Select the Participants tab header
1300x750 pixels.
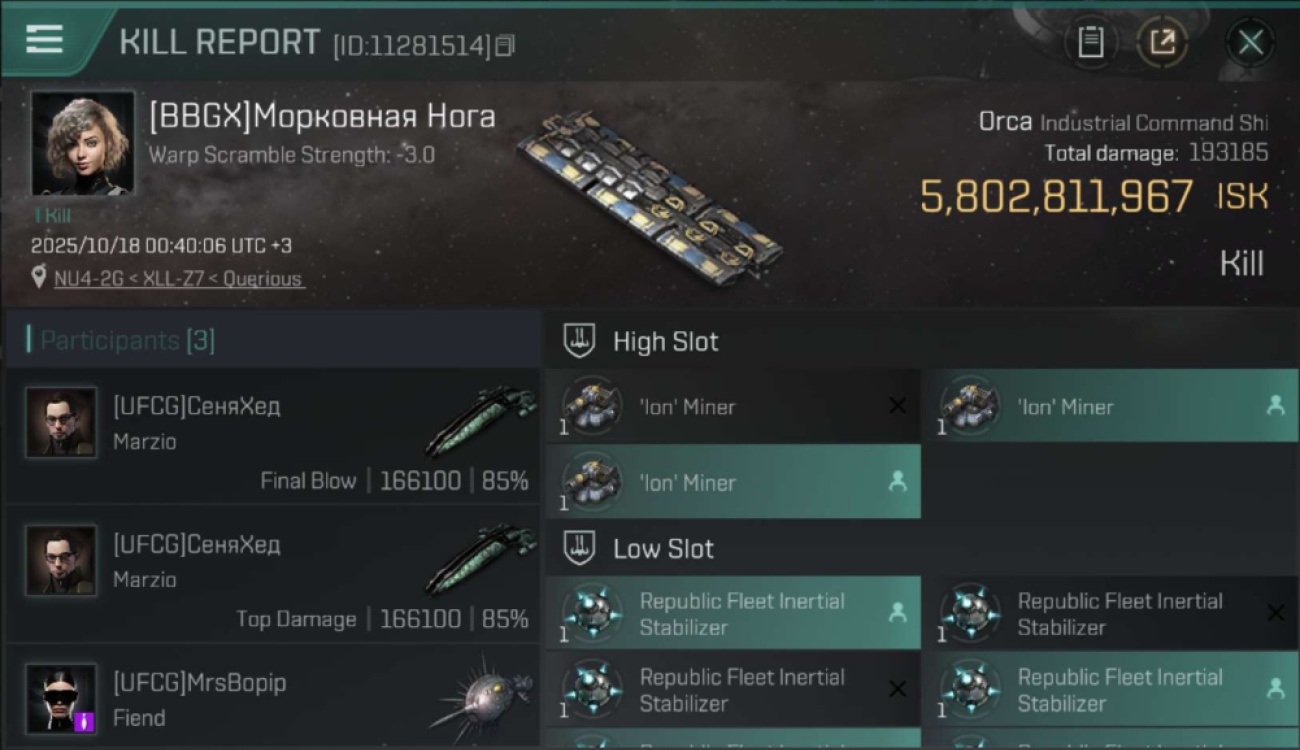click(127, 340)
